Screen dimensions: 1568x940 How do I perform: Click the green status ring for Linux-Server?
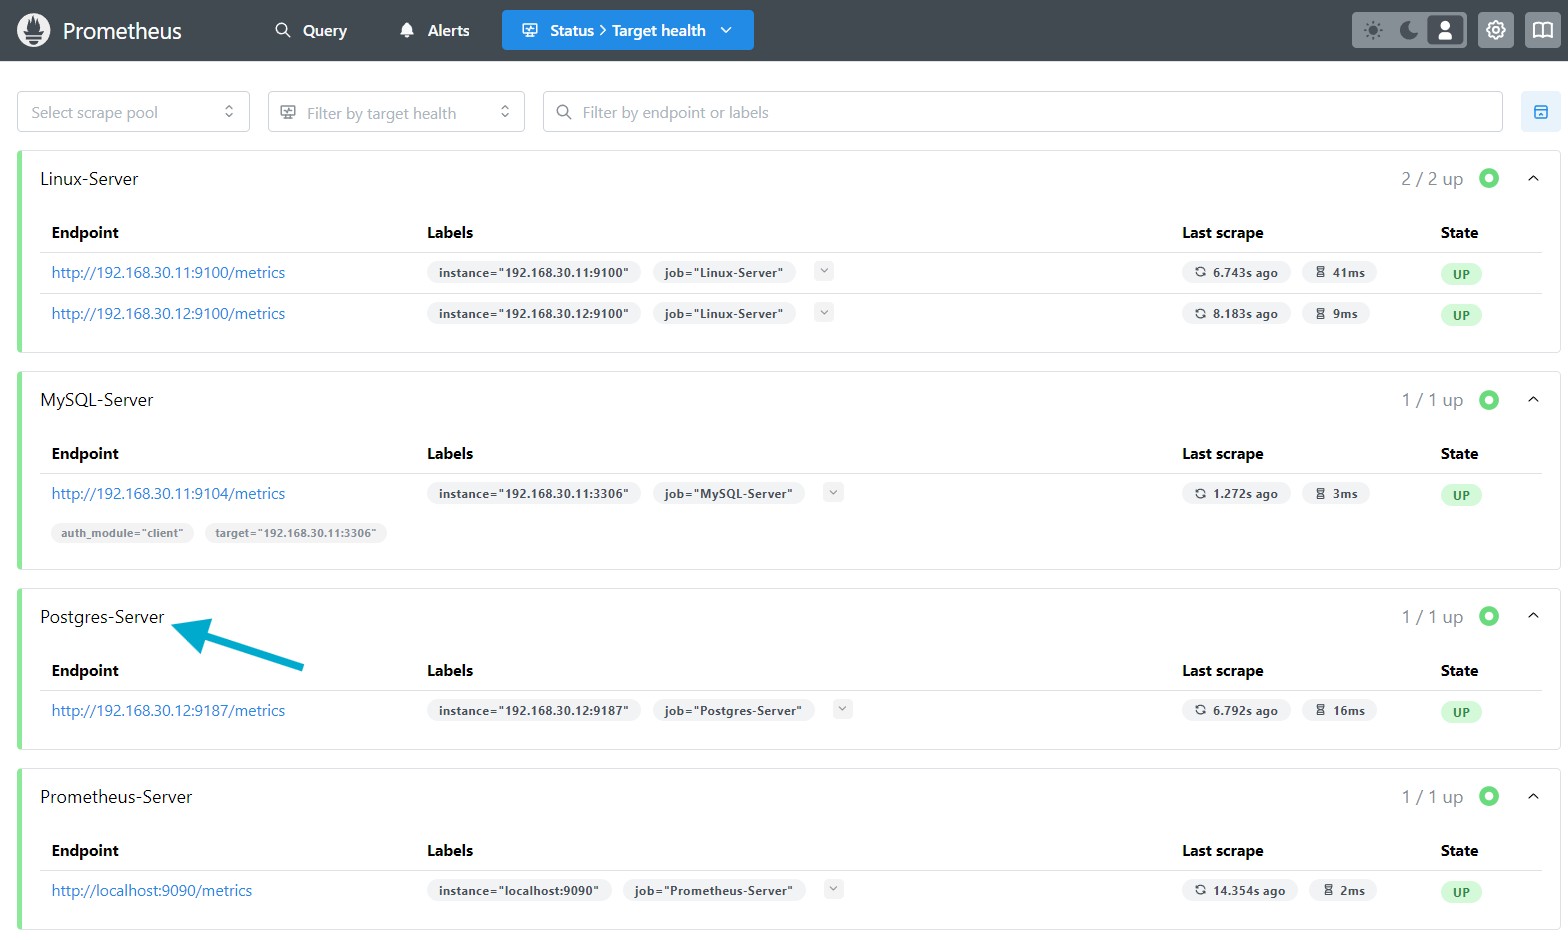coord(1489,178)
